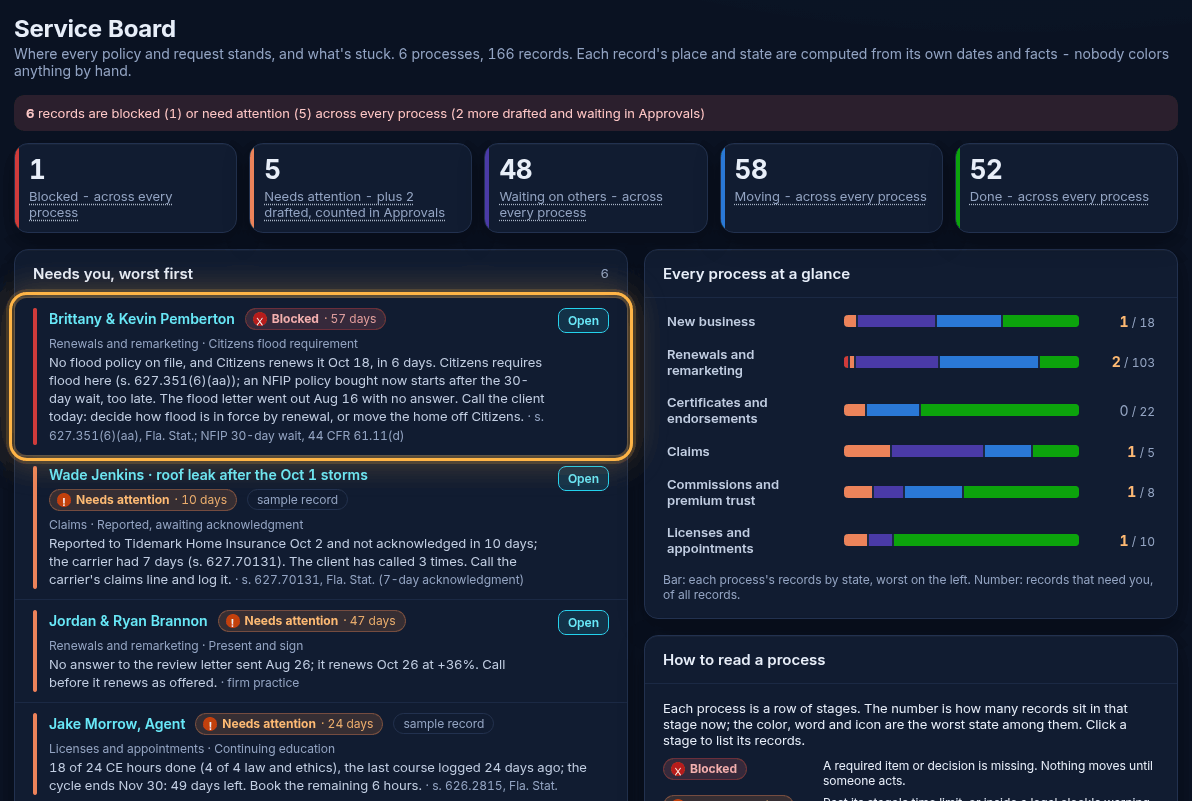Viewport: 1192px width, 801px height.
Task: Click the exclamation icon in Brannon's attention badge
Action: 233,622
